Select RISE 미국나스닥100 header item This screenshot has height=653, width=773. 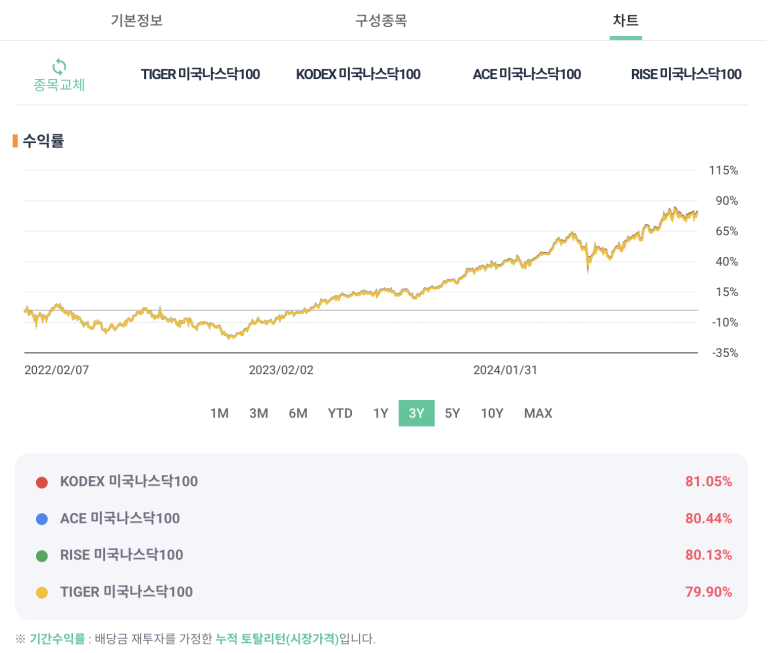[686, 74]
